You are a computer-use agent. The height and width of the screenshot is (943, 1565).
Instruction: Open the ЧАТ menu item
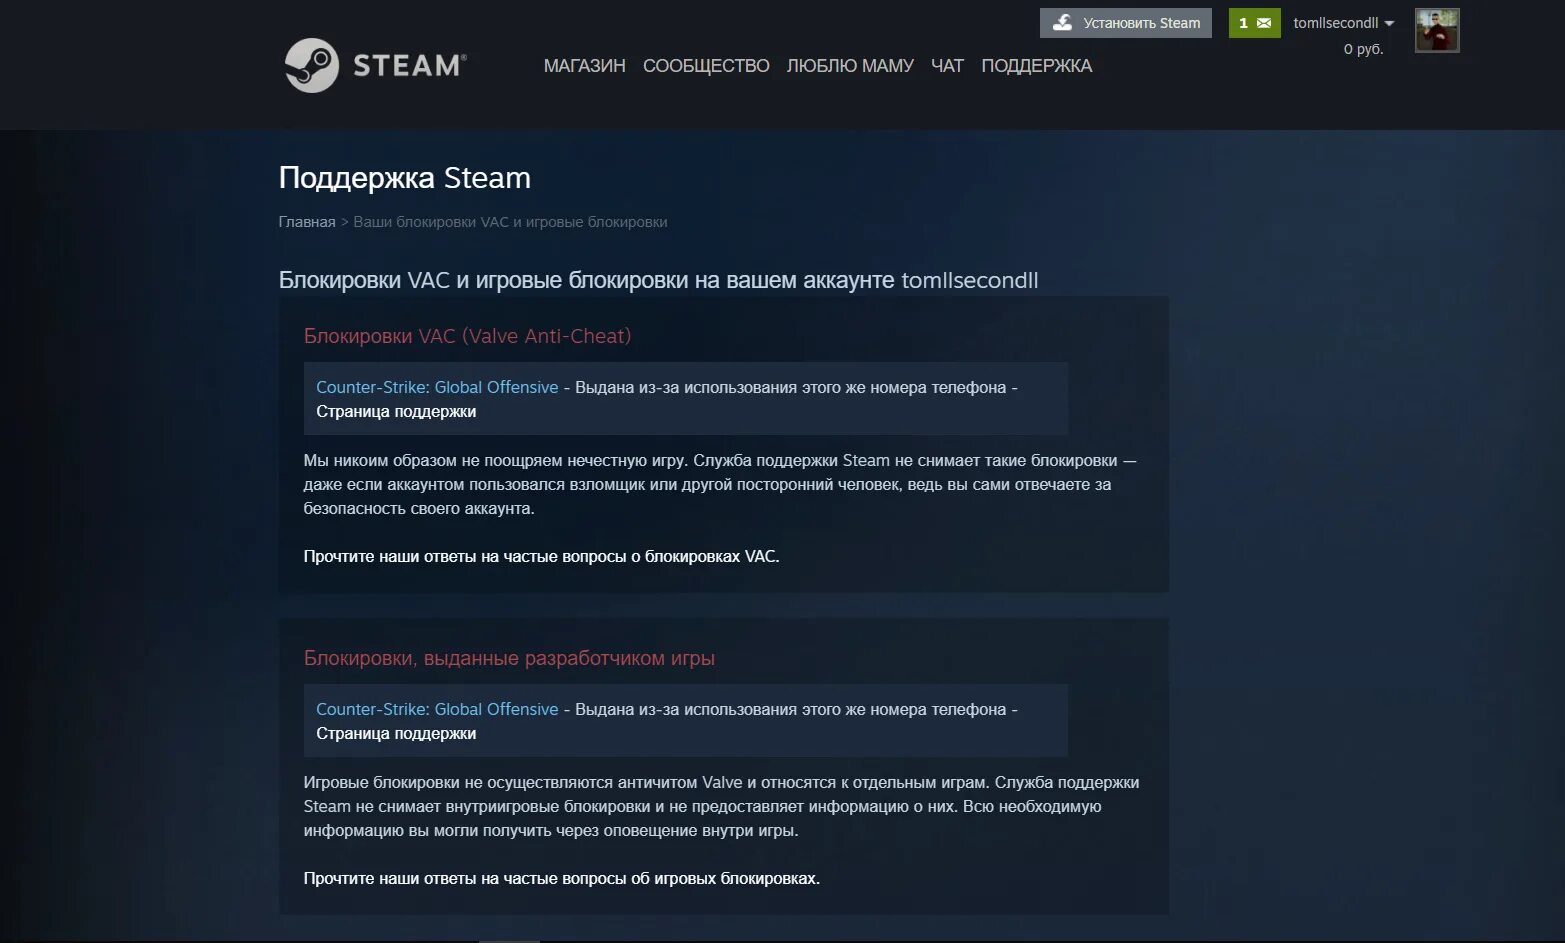coord(947,66)
